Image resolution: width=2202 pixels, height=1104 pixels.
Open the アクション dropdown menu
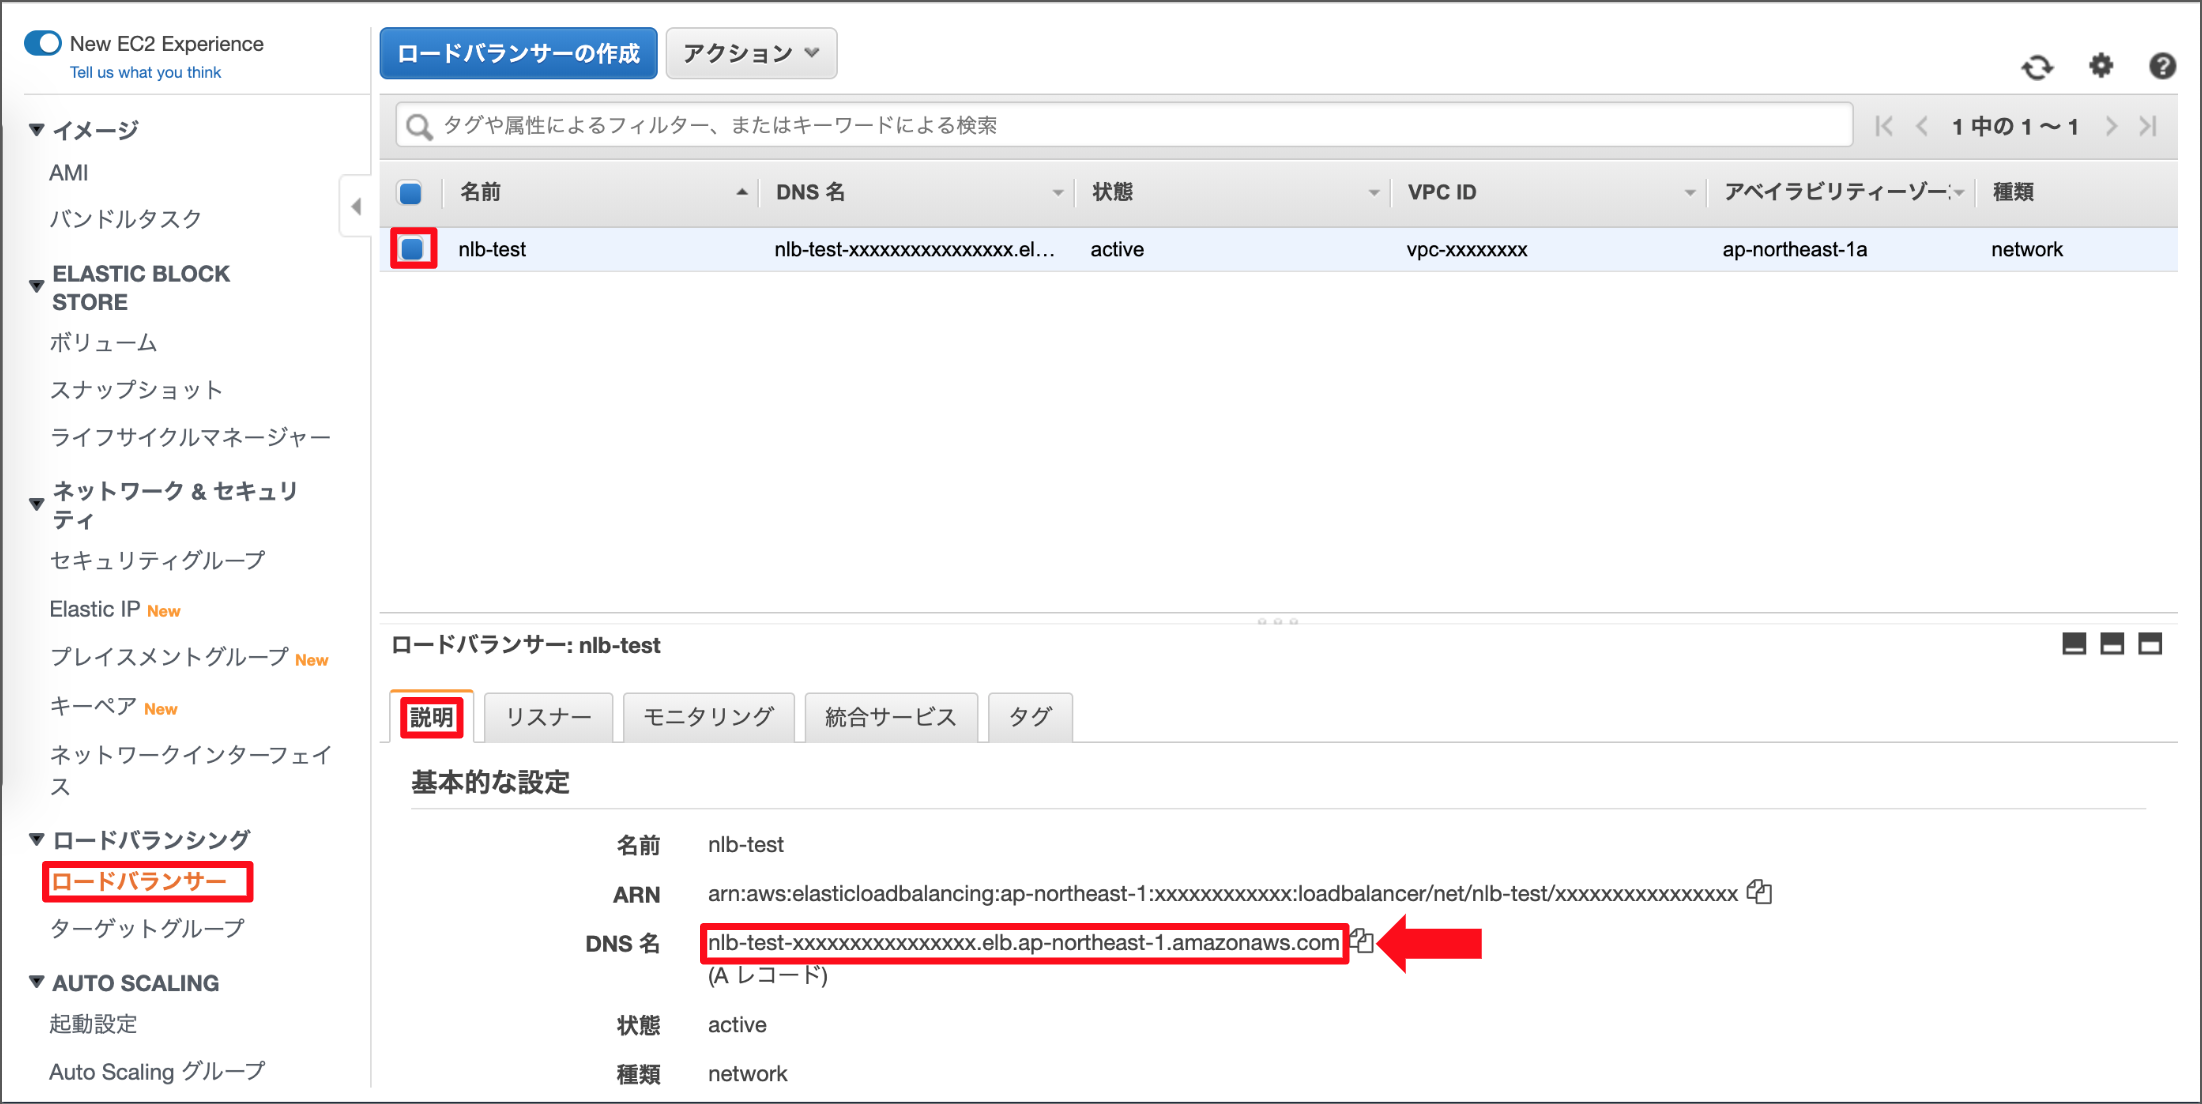751,53
